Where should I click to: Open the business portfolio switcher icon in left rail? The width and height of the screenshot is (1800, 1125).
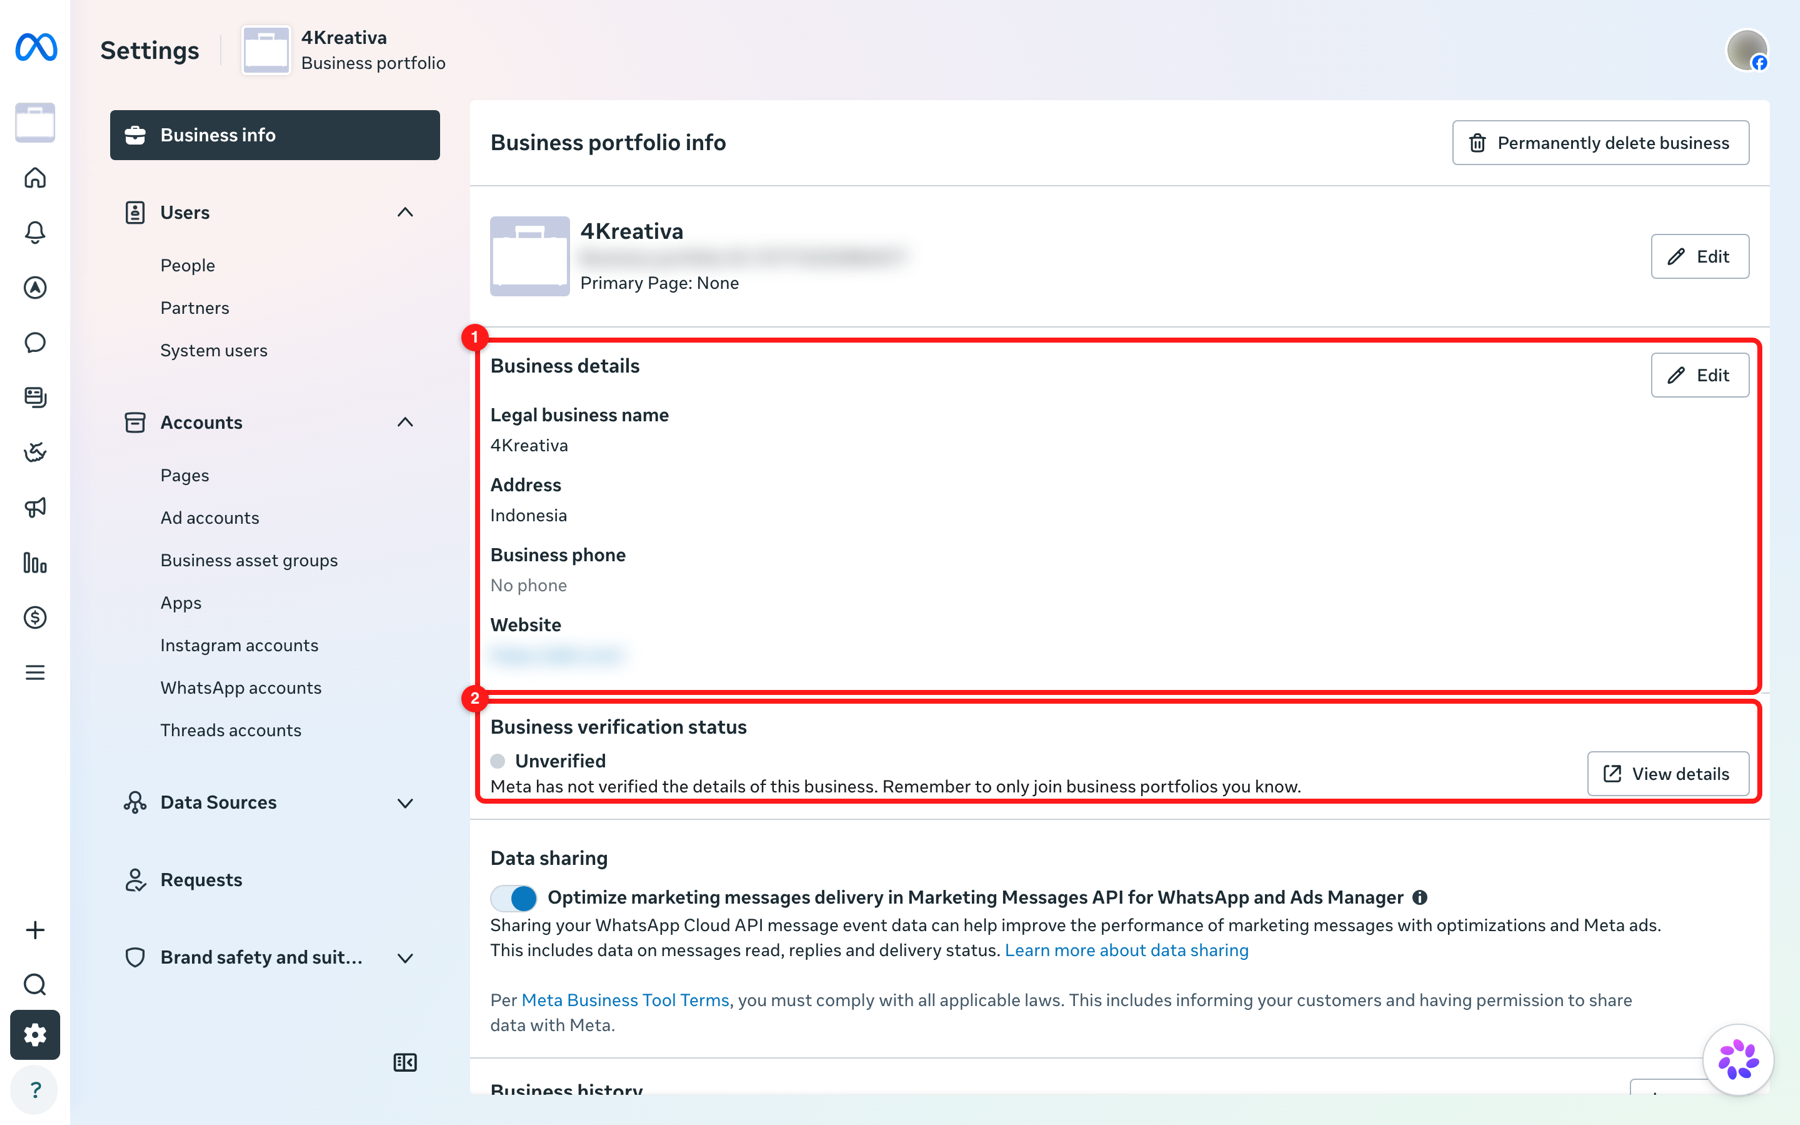(35, 122)
